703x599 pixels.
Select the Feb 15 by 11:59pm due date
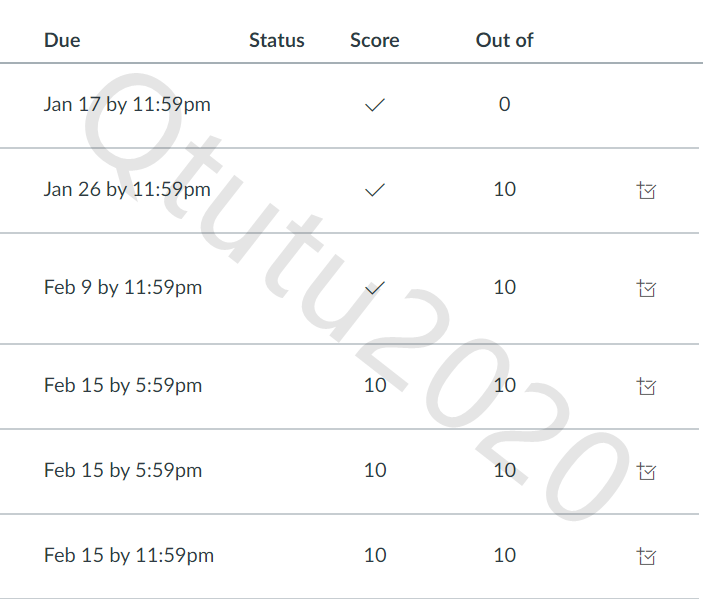129,556
